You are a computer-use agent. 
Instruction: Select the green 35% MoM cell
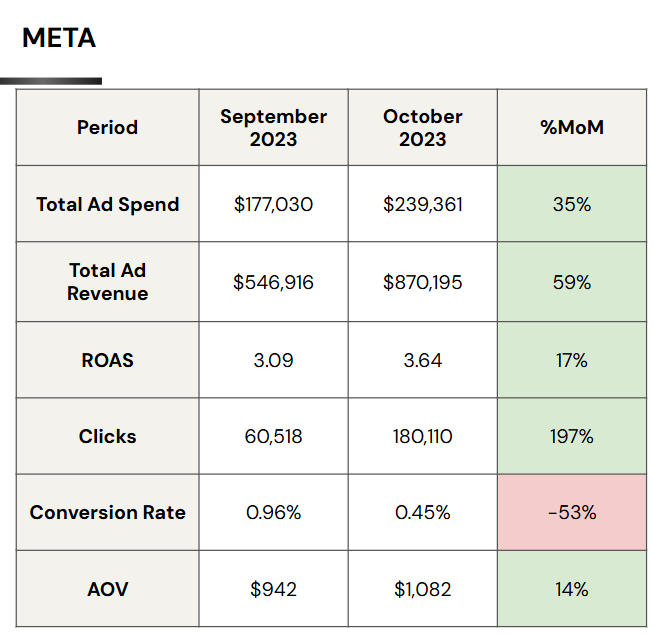(572, 204)
